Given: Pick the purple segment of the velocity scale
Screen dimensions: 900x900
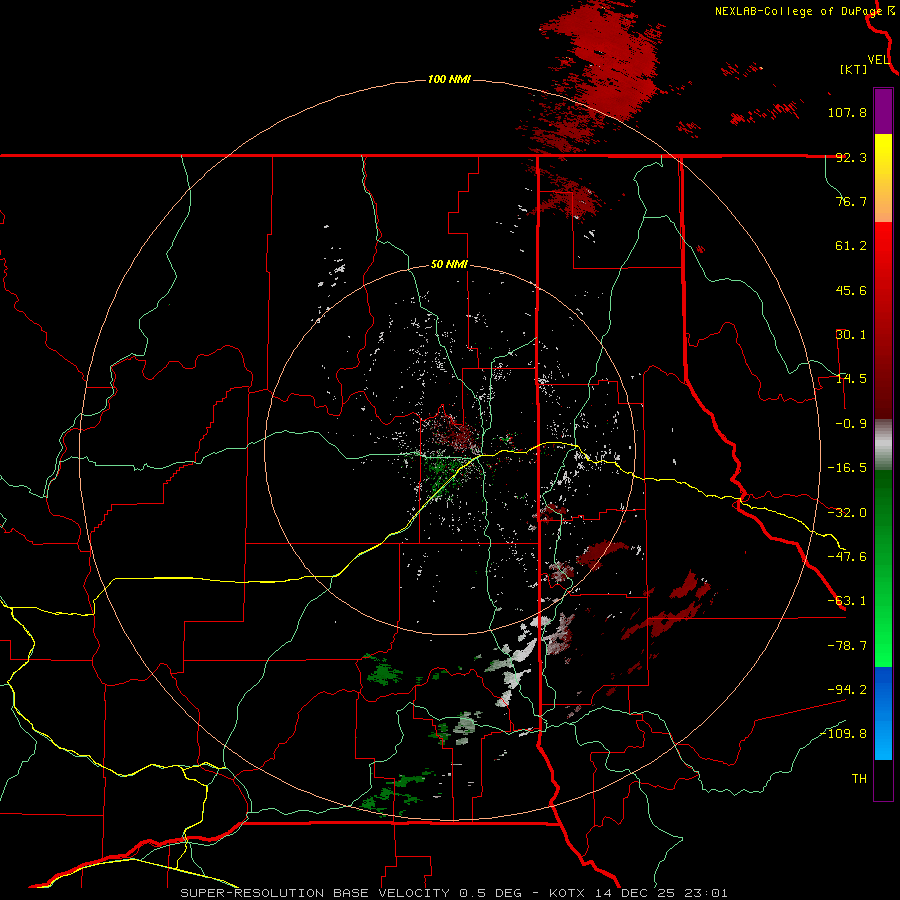Looking at the screenshot, I should tap(883, 111).
